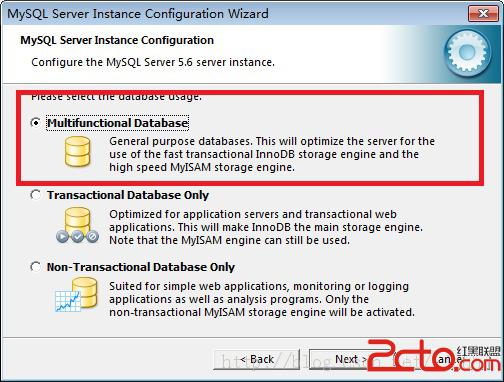Viewport: 504px width, 382px height.
Task: Click the Transactional Database Only label text
Action: click(128, 195)
